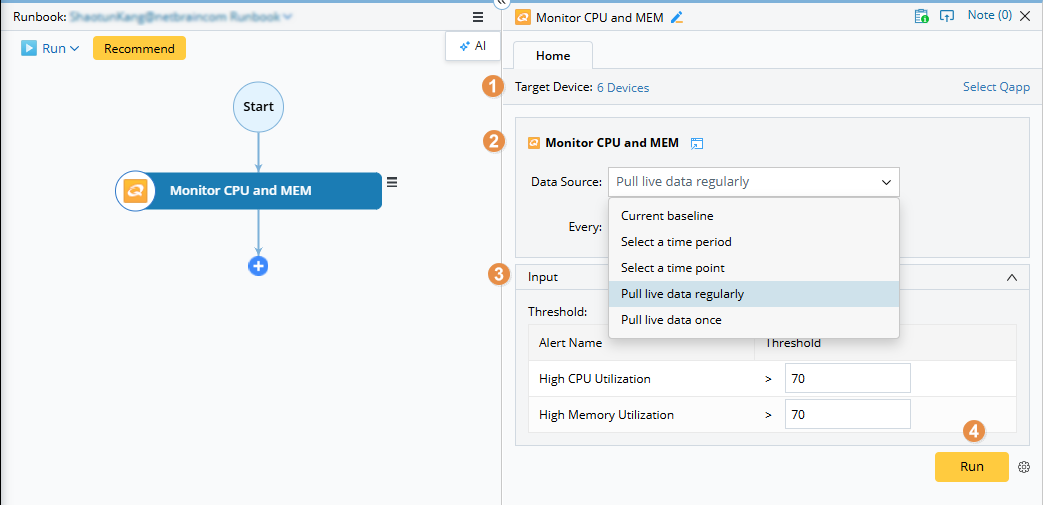
Task: Click the share screen icon near Note
Action: coord(947,16)
